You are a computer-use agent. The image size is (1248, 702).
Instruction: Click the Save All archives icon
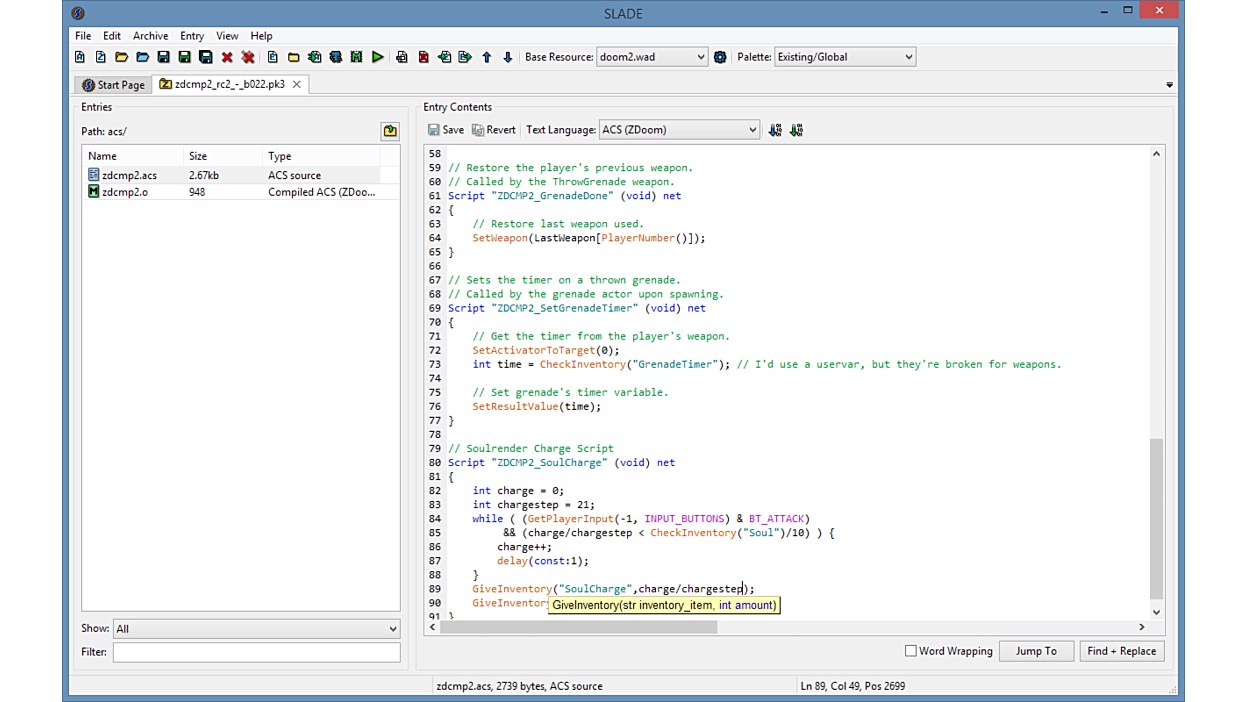coord(205,57)
